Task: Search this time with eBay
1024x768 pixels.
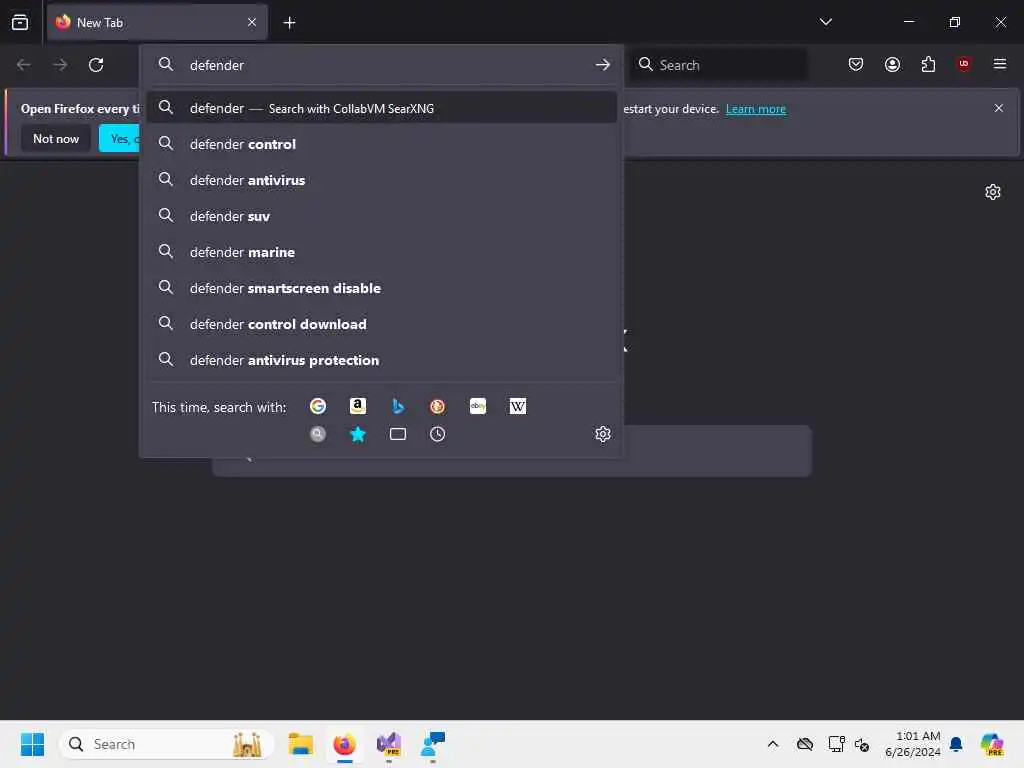Action: tap(477, 406)
